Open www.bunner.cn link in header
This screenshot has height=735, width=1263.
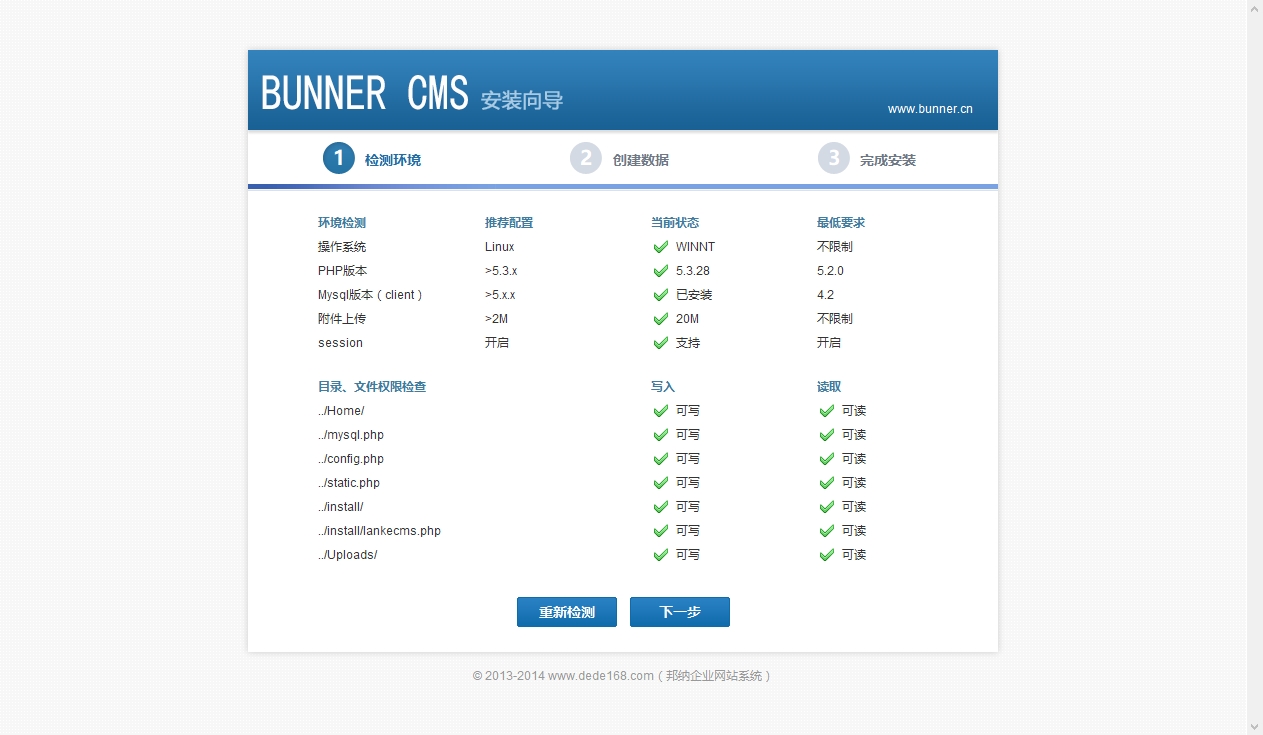[x=930, y=109]
